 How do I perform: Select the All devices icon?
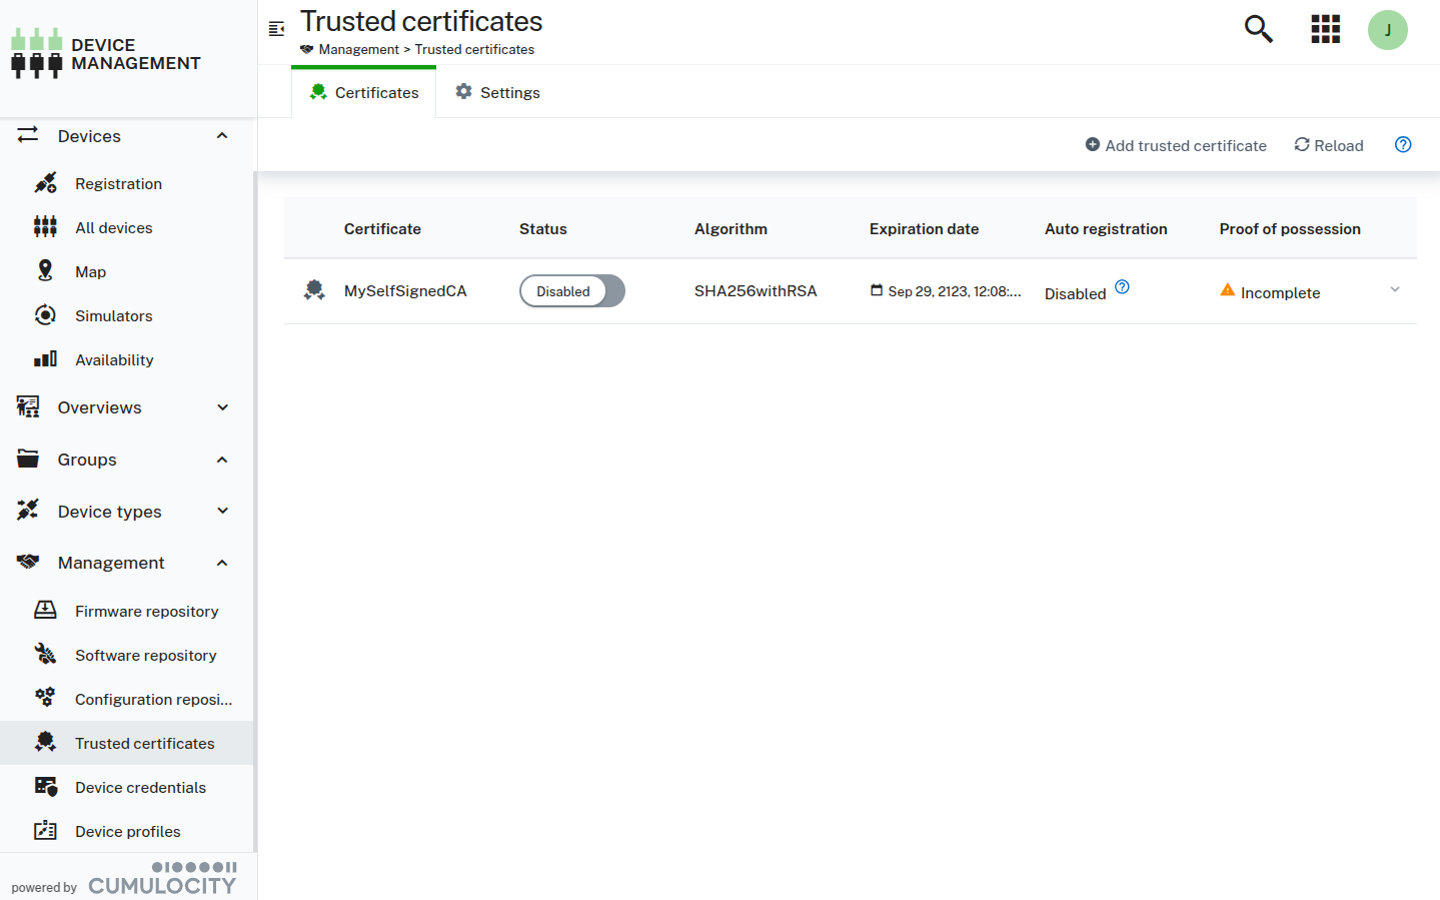click(45, 227)
